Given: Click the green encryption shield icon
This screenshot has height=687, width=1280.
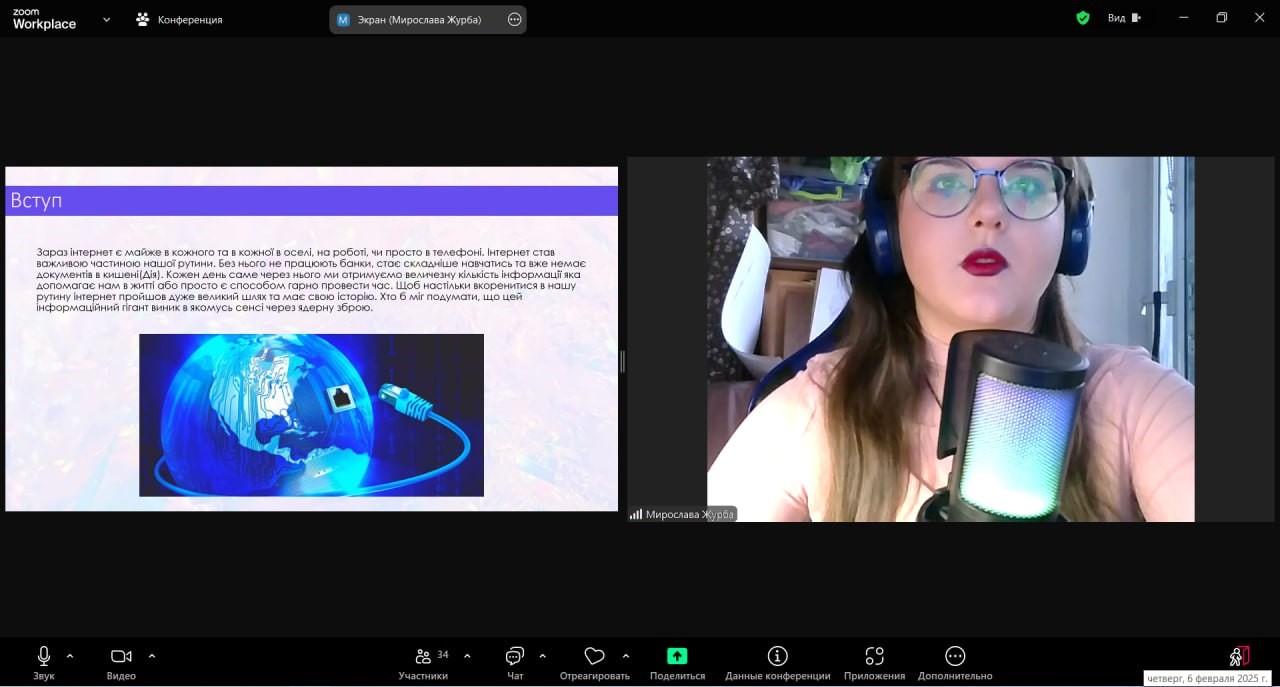Looking at the screenshot, I should coord(1082,18).
